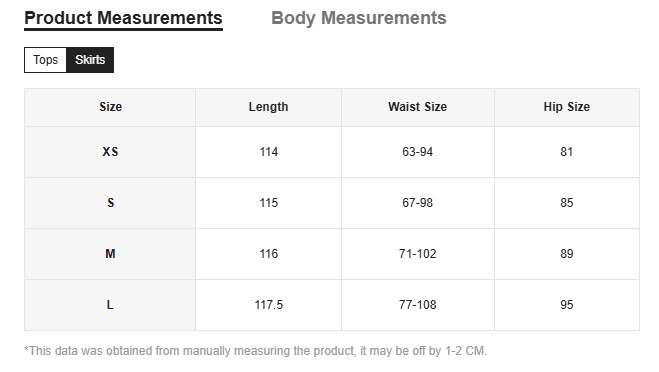Click the 71-102 waist size cell
The width and height of the screenshot is (659, 372).
(x=417, y=254)
